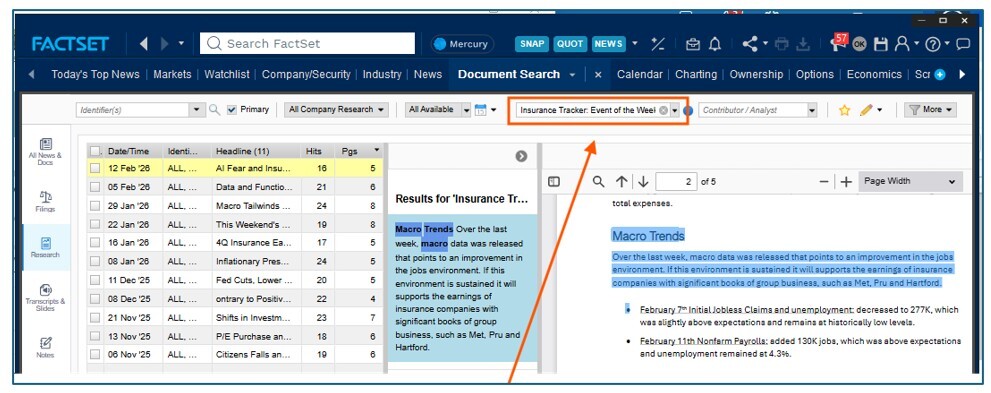Viewport: 991px width, 393px height.
Task: Go to next page with down arrow
Action: coord(643,182)
